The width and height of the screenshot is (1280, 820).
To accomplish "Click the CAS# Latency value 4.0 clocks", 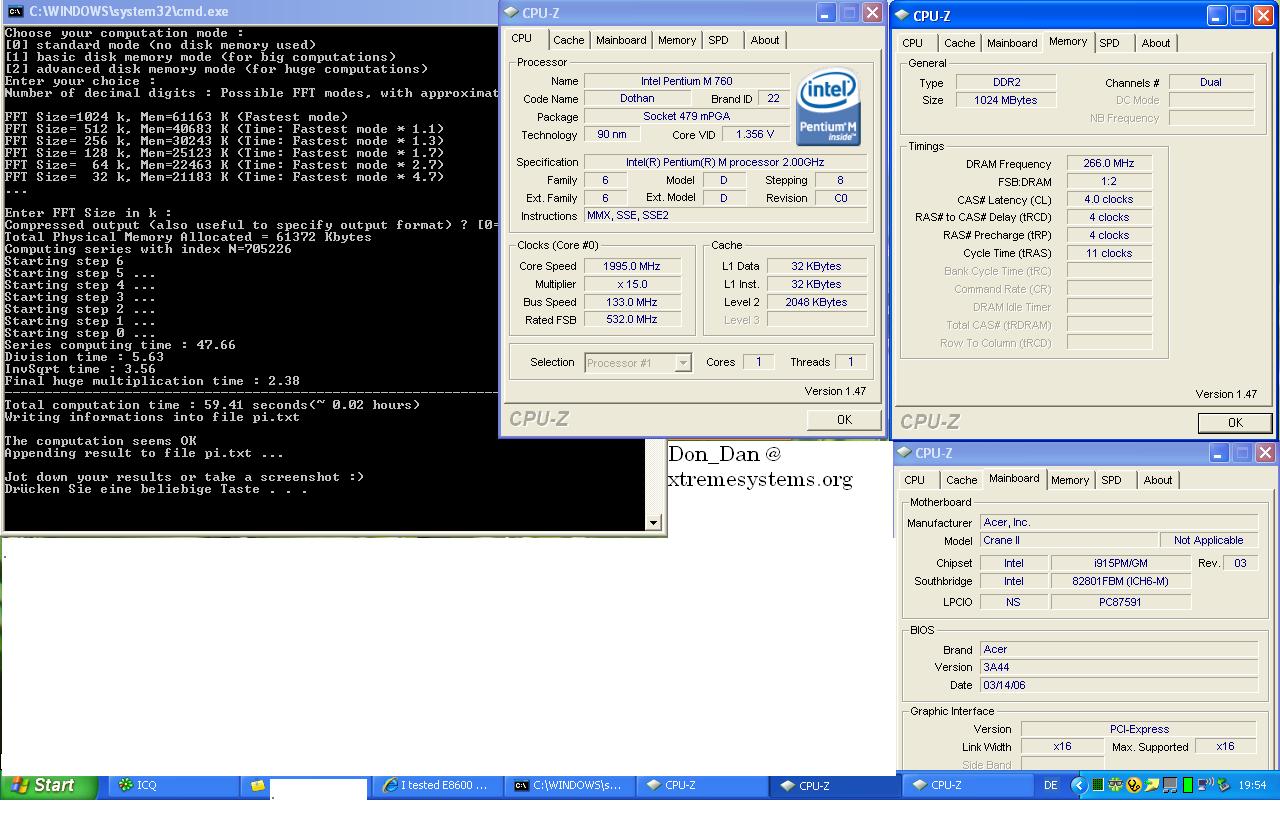I will pyautogui.click(x=1109, y=199).
